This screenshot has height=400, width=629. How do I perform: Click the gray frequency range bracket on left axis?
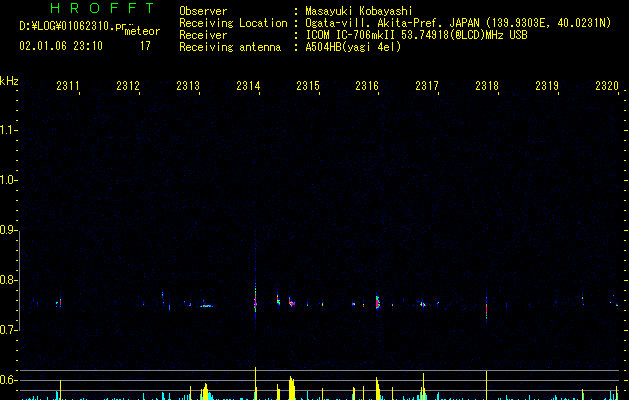pyautogui.click(x=19, y=280)
